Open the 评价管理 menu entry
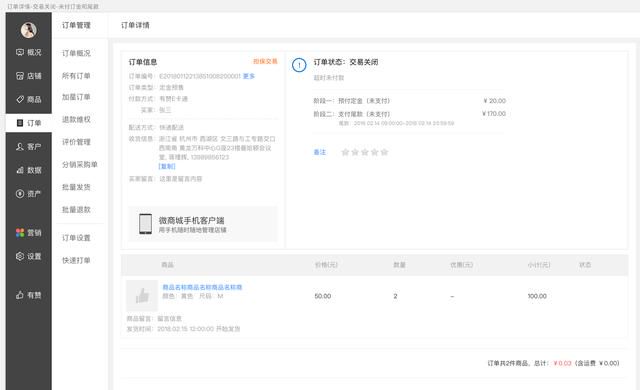 tap(76, 142)
